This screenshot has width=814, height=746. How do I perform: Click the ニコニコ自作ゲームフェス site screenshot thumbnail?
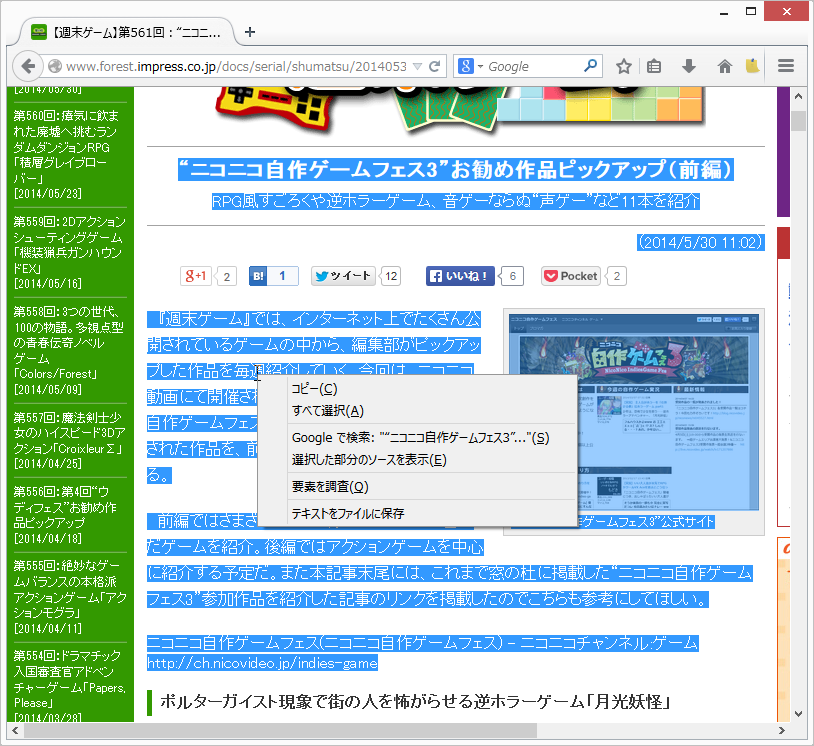634,412
